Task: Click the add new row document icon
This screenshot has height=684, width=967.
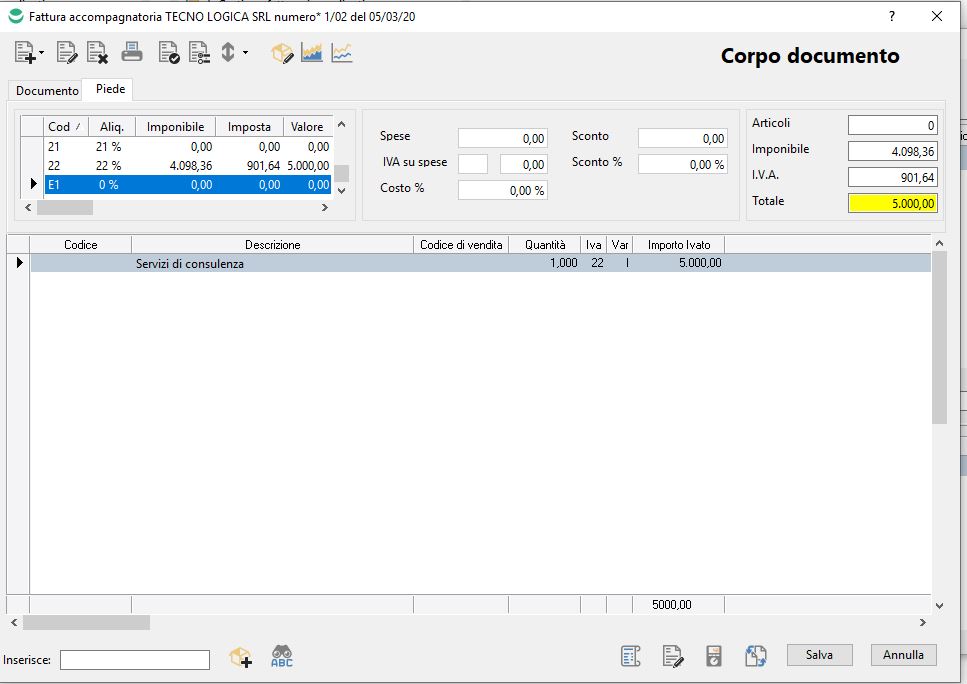Action: [25, 52]
